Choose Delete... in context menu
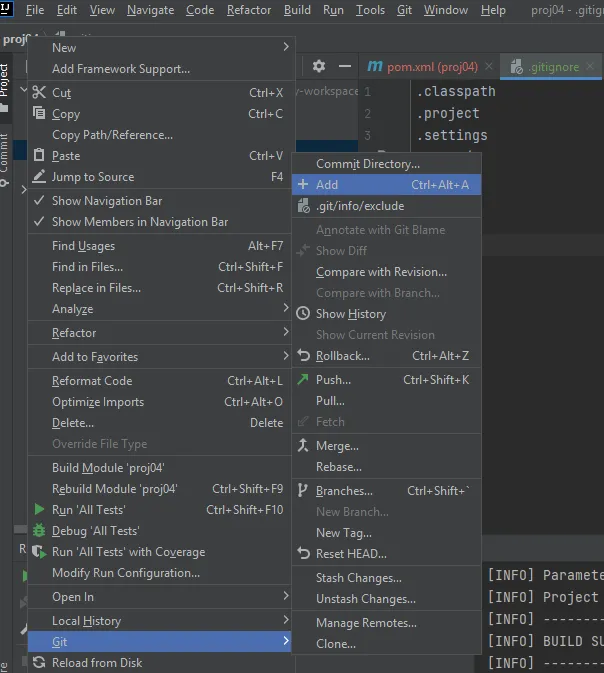The width and height of the screenshot is (604, 673). point(159,423)
